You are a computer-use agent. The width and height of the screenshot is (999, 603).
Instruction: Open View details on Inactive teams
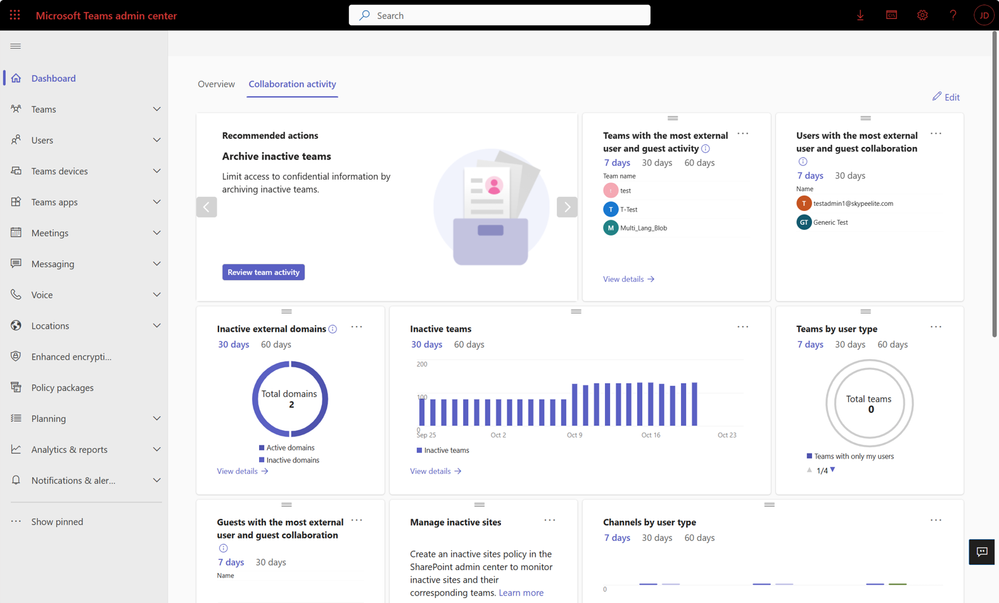(x=435, y=471)
